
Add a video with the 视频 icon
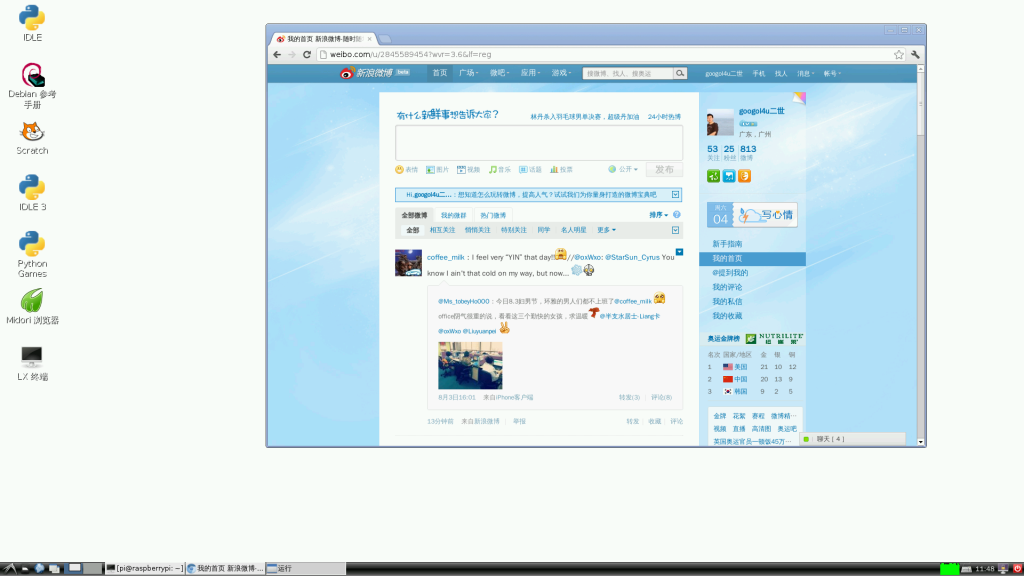click(468, 170)
